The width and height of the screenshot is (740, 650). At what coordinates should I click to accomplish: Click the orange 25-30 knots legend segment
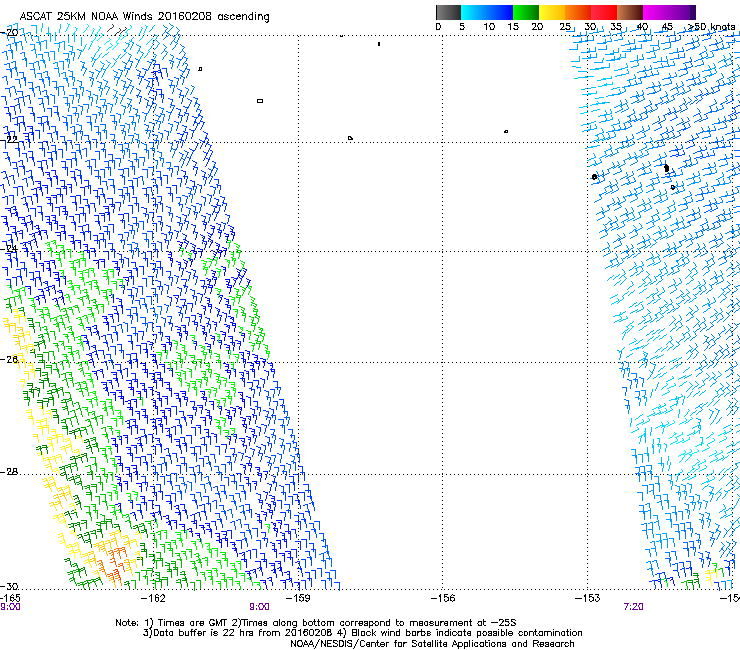578,12
